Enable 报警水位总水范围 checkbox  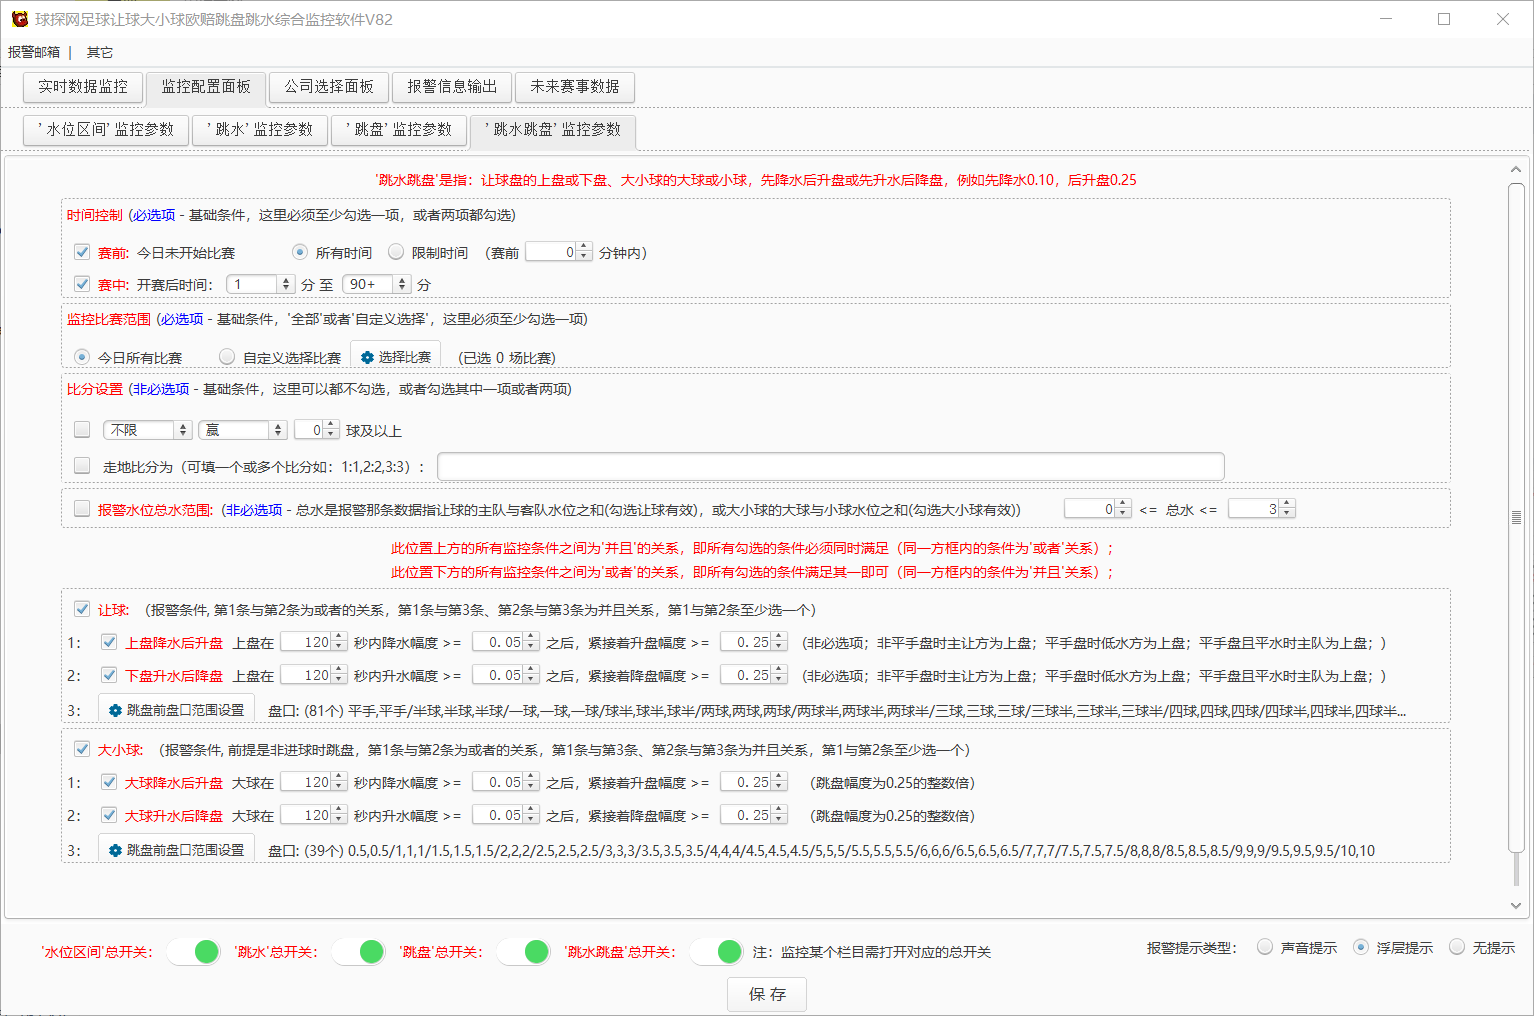pyautogui.click(x=82, y=508)
